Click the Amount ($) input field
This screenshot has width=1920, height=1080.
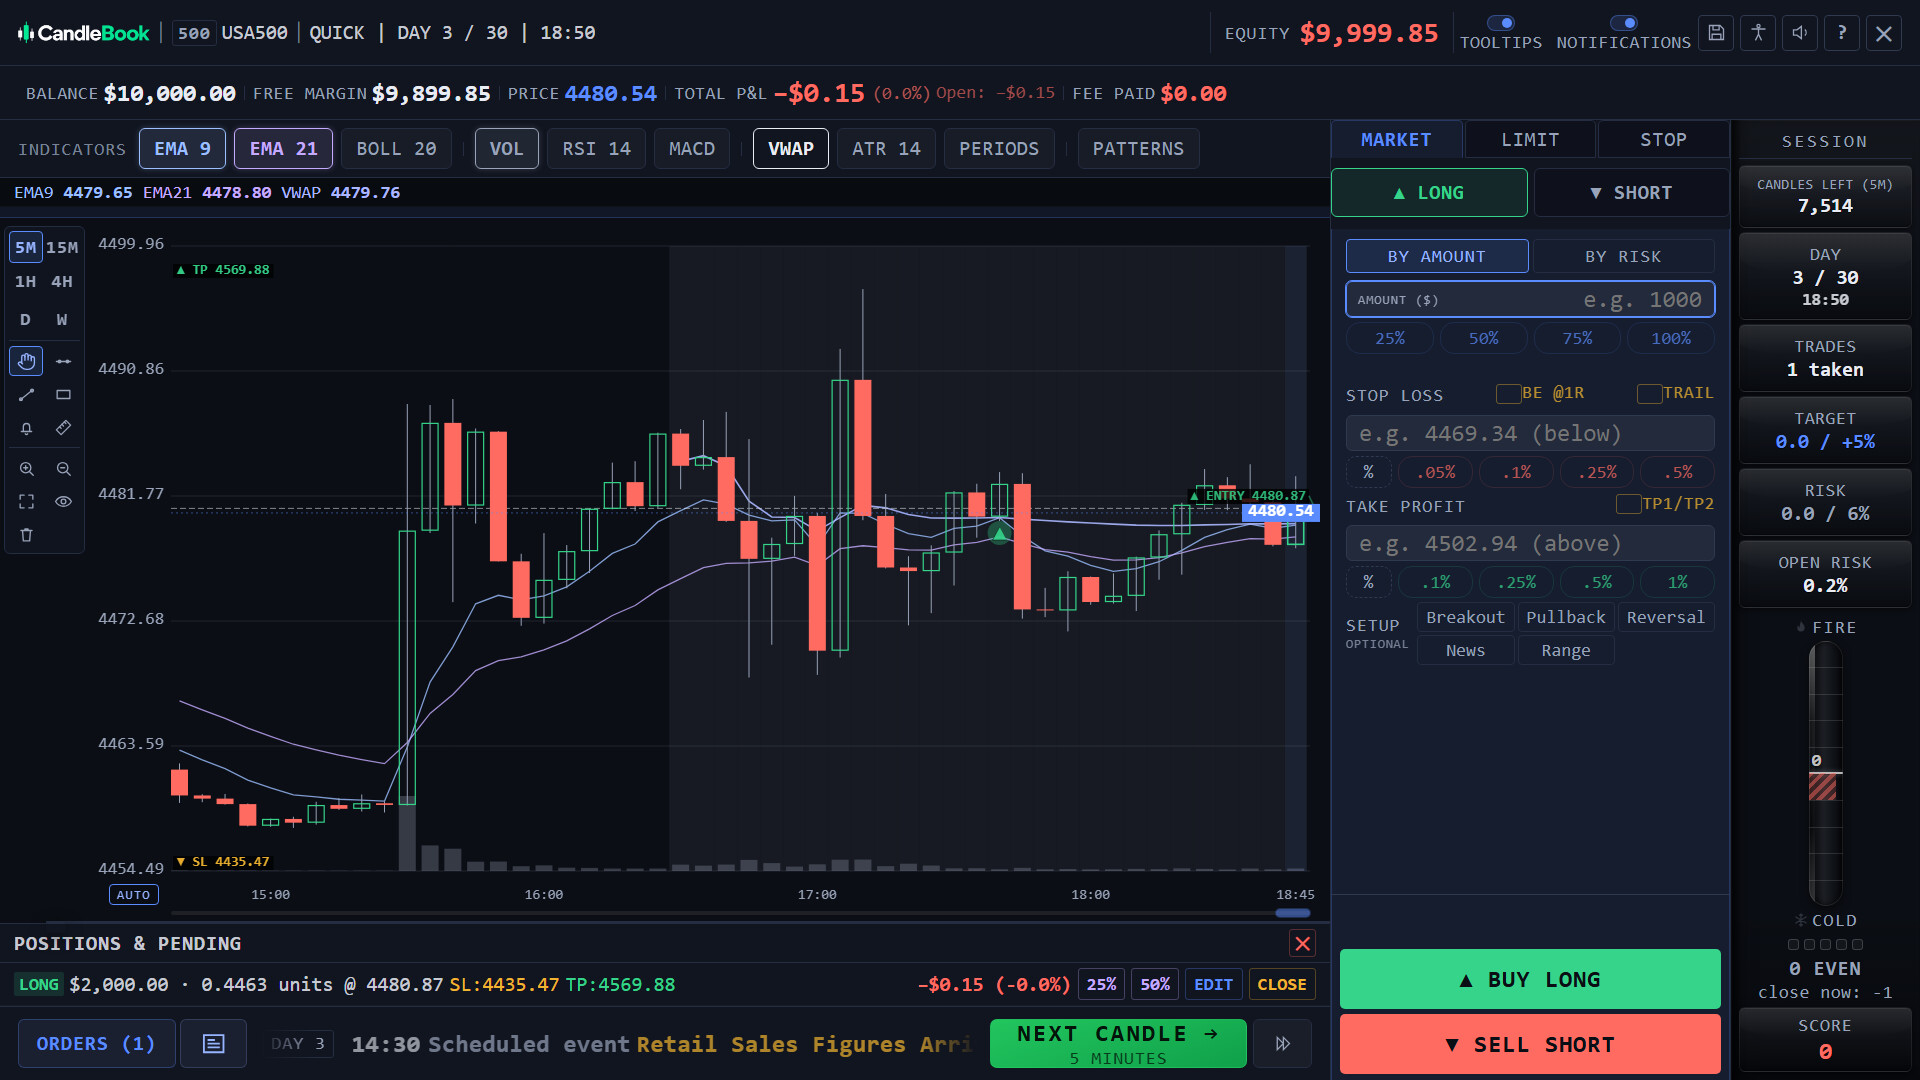point(1530,300)
